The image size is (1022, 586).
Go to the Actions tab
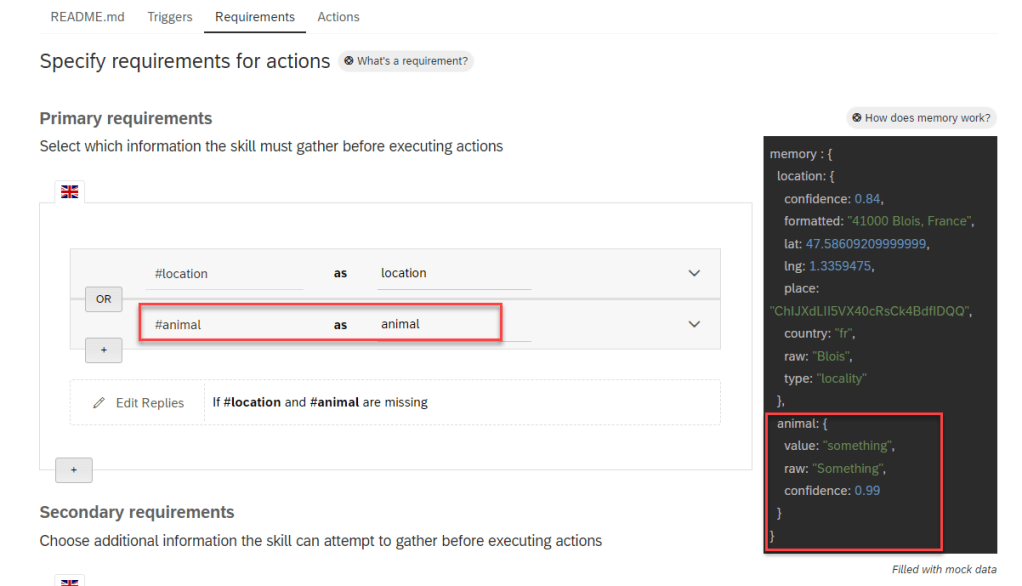(x=338, y=17)
